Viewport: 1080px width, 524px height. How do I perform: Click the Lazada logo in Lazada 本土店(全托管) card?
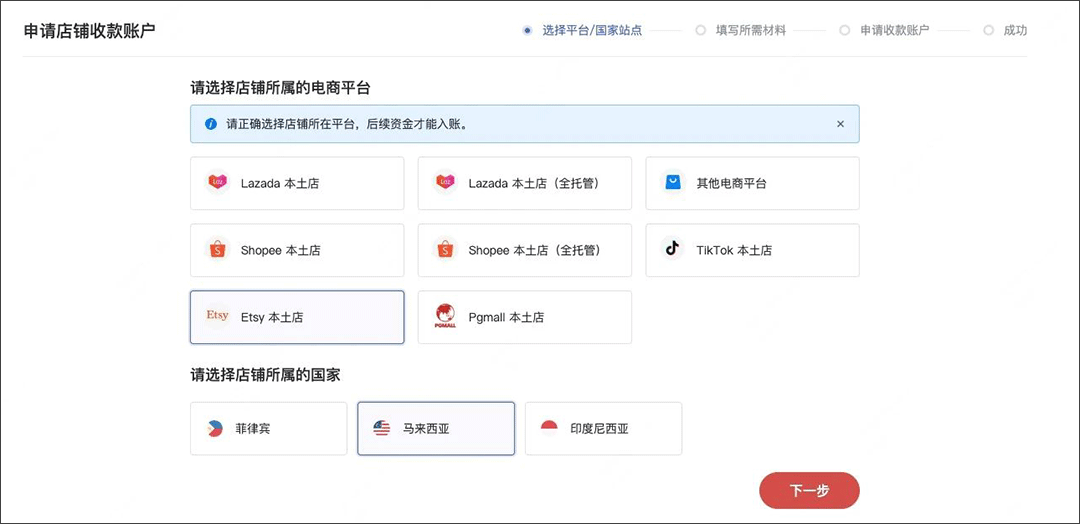[x=445, y=183]
